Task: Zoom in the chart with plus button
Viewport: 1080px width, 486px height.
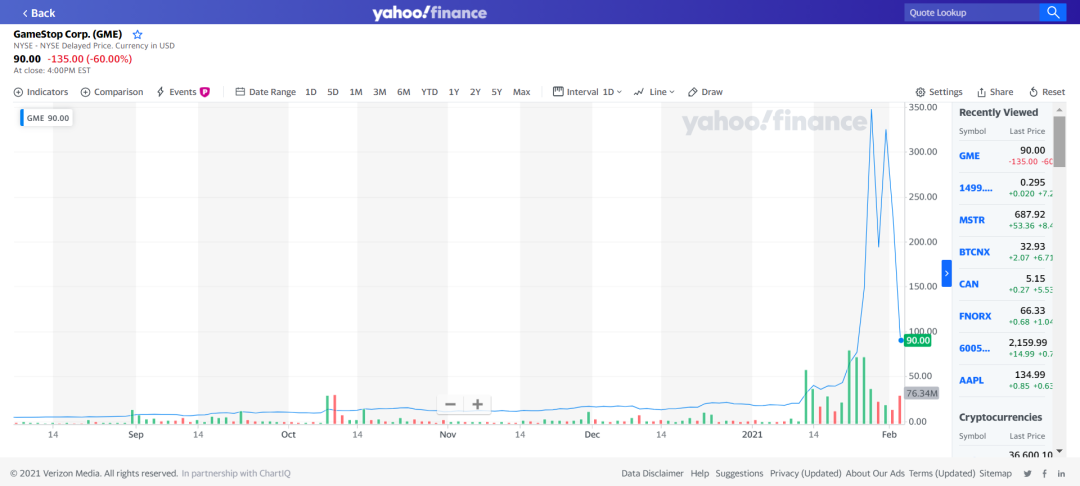Action: 477,404
